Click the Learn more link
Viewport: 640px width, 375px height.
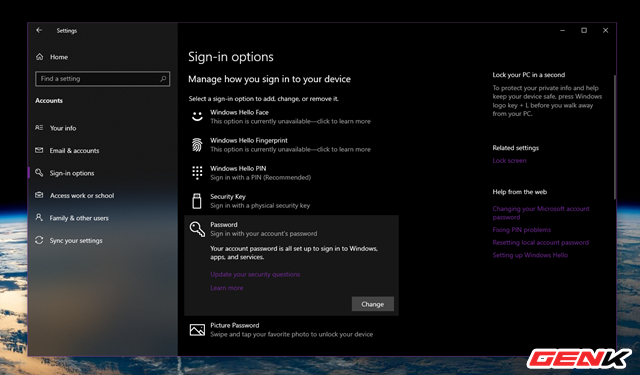click(x=227, y=288)
